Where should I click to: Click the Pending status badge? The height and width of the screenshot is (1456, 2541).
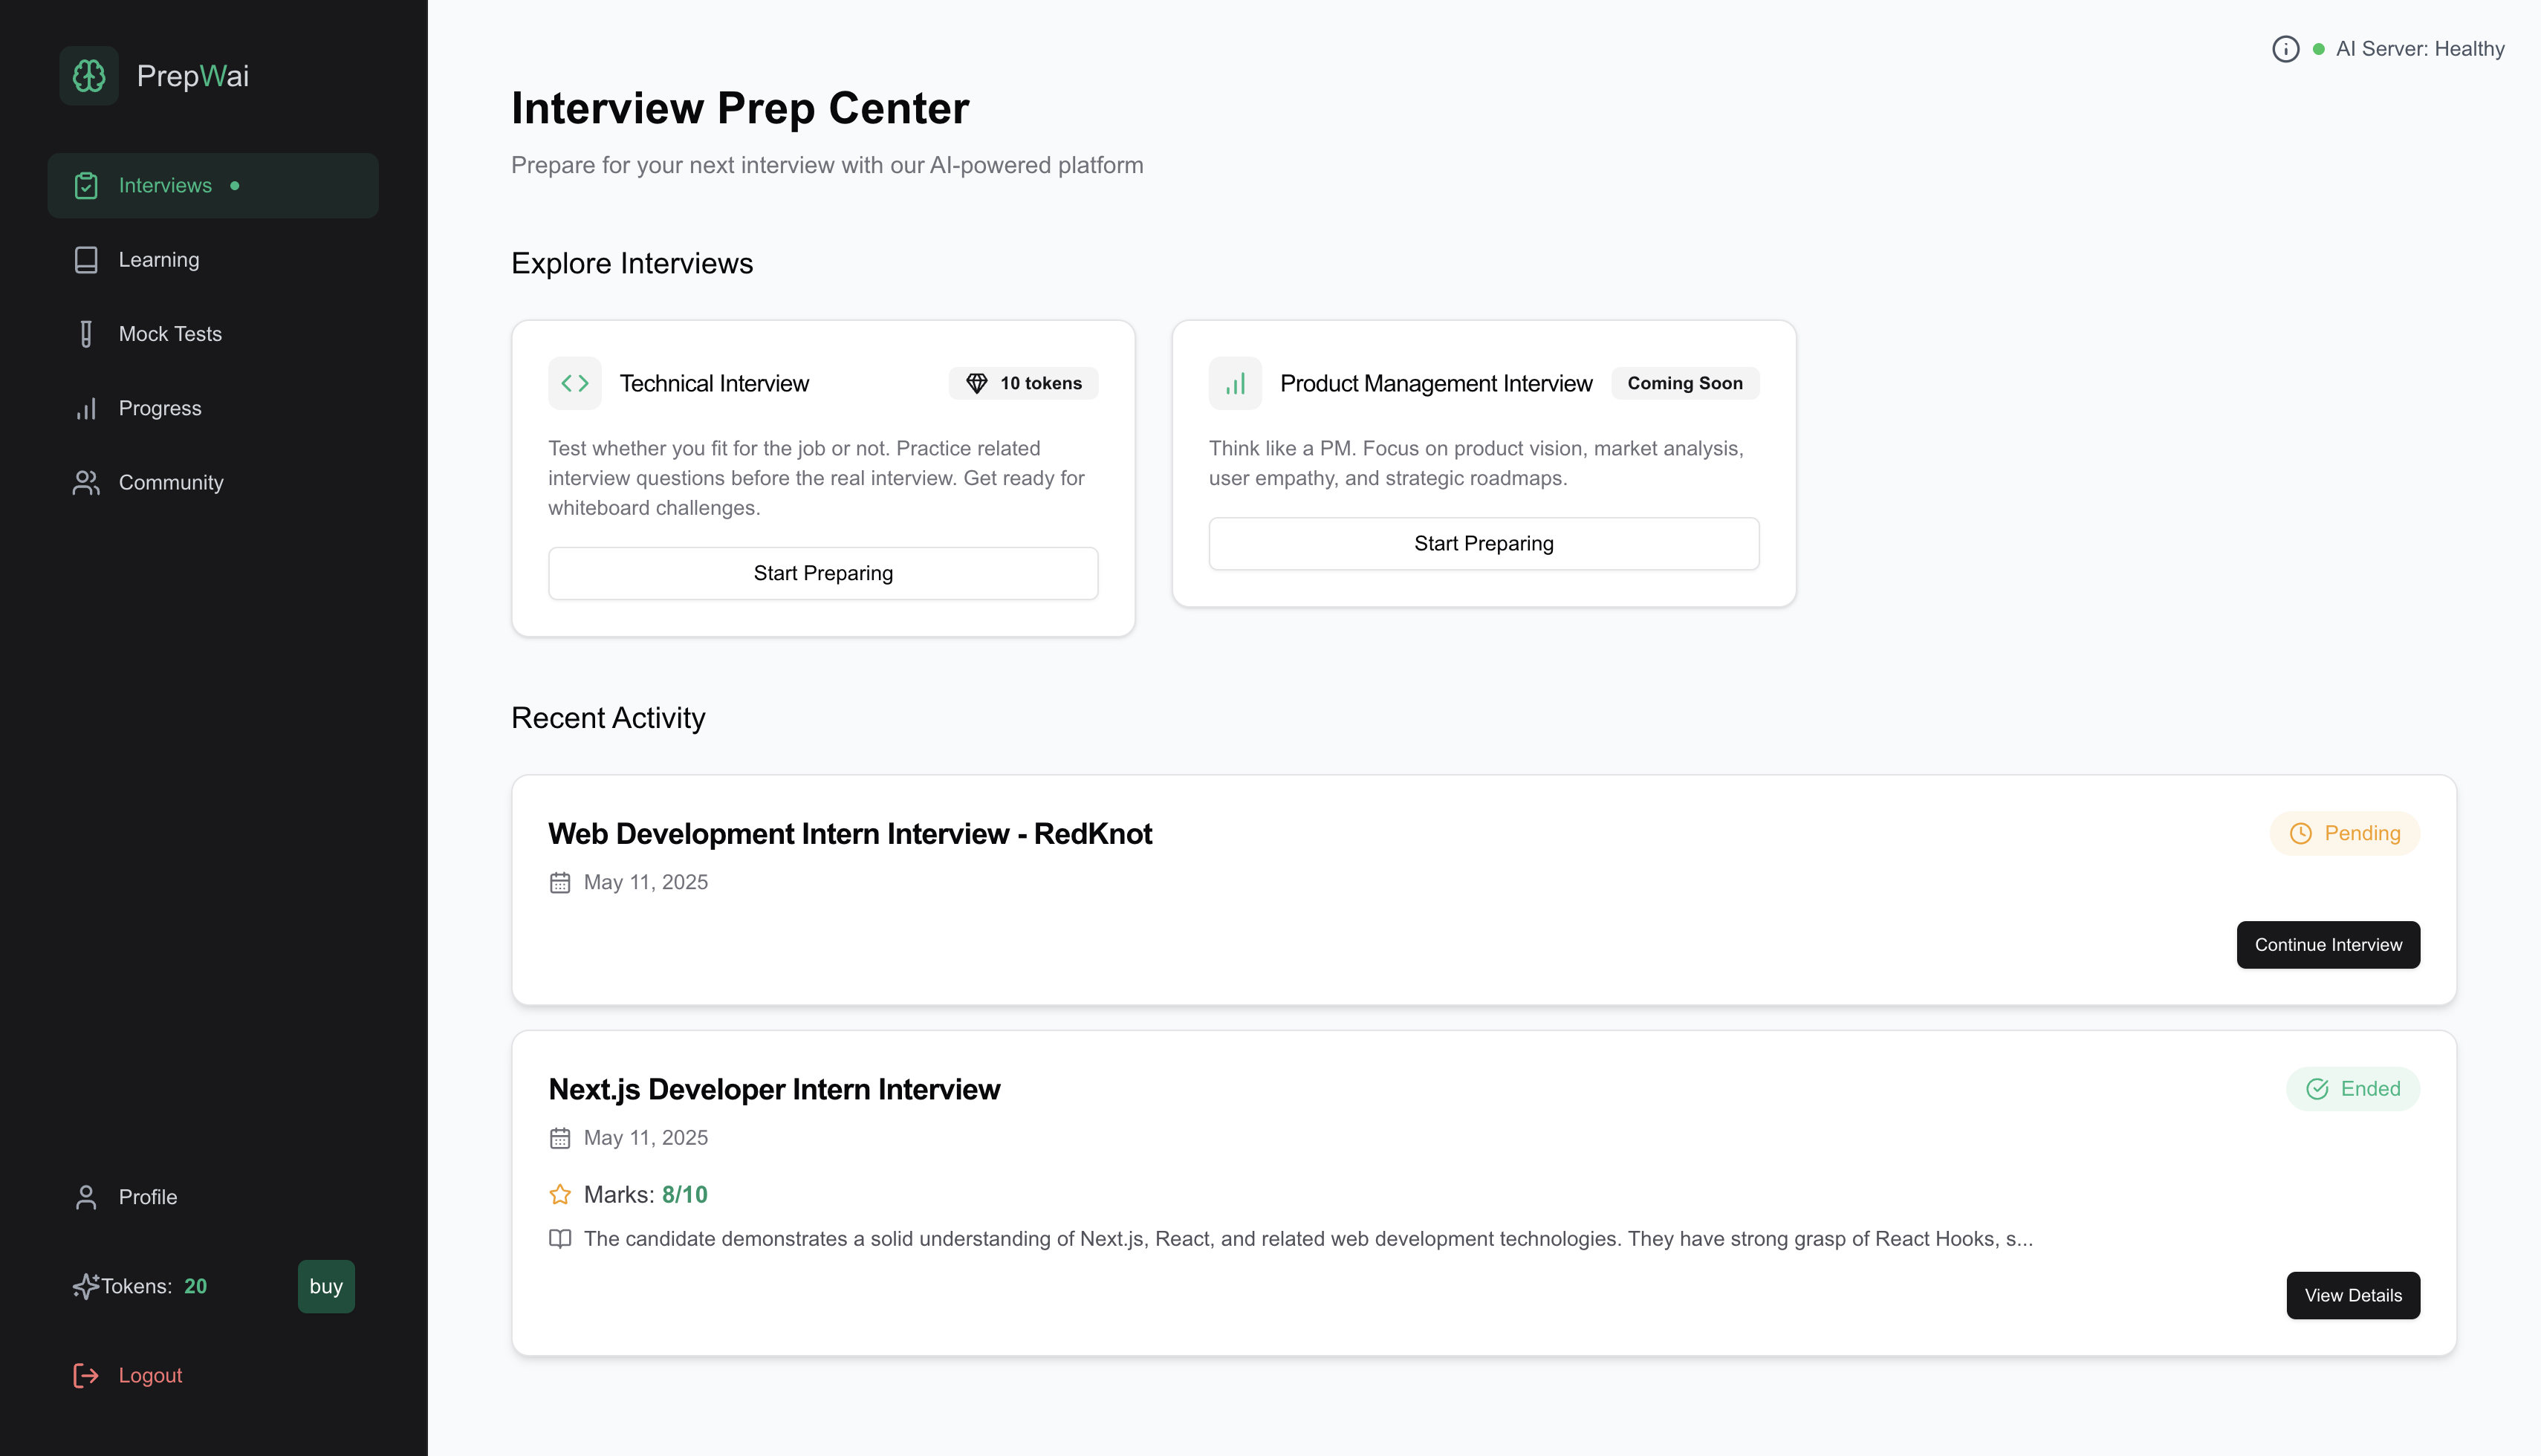pyautogui.click(x=2344, y=833)
